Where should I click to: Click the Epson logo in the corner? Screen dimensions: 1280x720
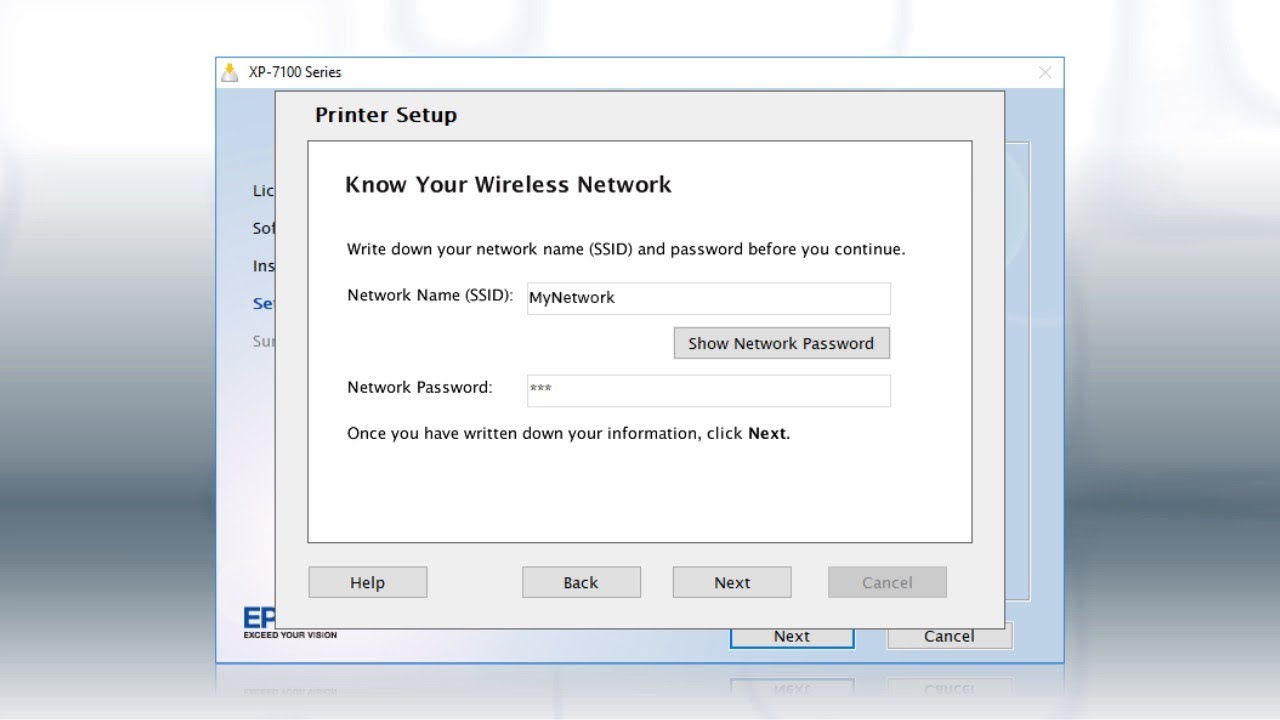(258, 619)
